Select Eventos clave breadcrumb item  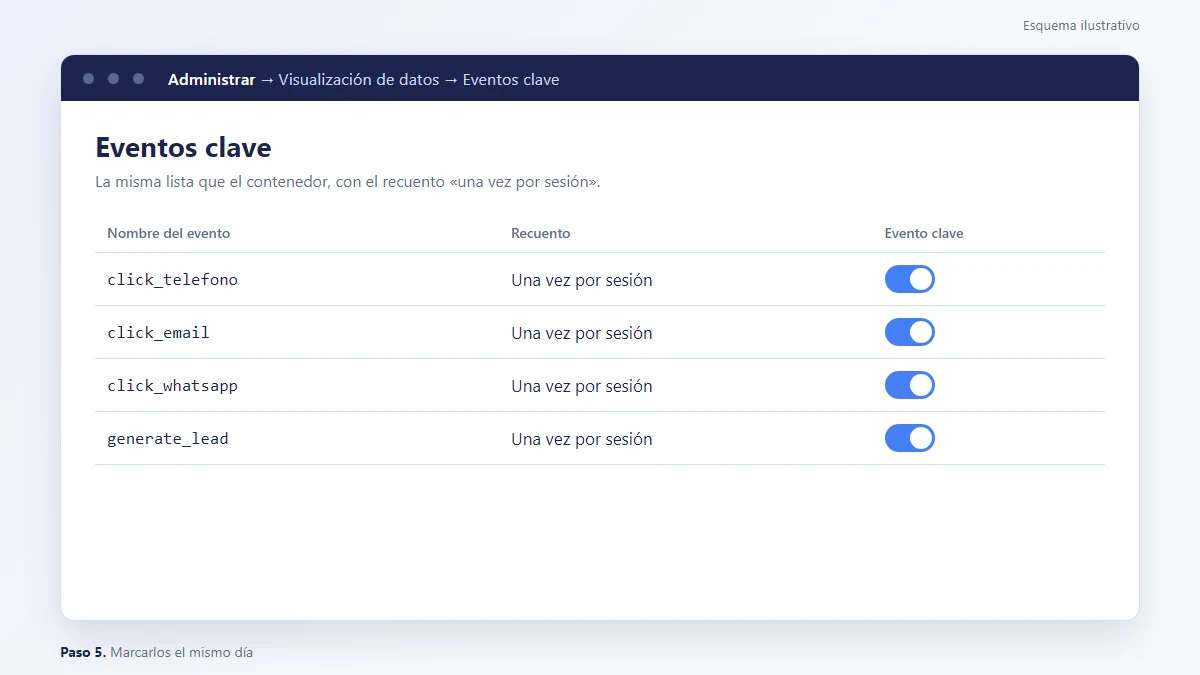511,79
